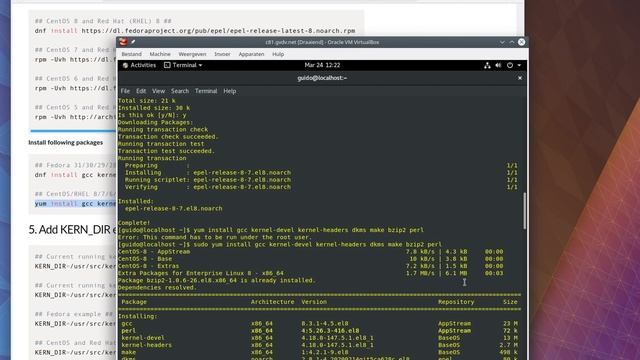The height and width of the screenshot is (360, 640).
Task: Click the epel-release-latest-8 URL in browser code
Action: tap(218, 31)
